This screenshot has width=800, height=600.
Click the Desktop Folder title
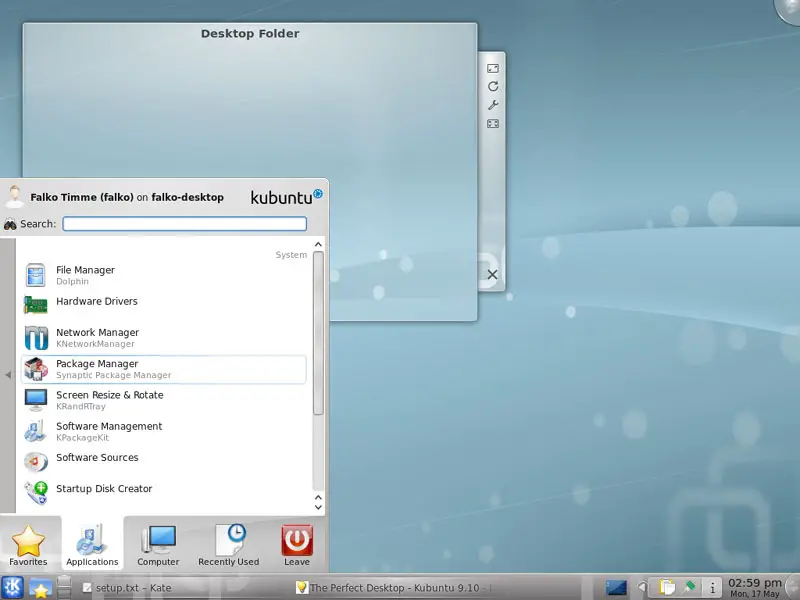[250, 34]
